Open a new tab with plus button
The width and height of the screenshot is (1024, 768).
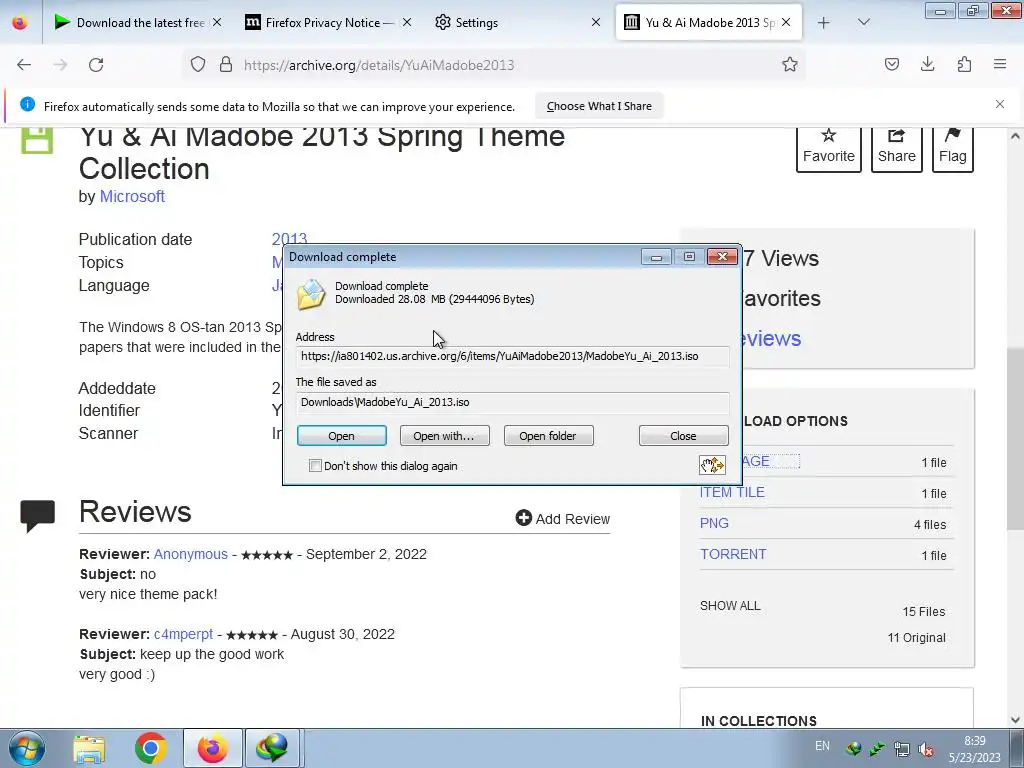click(x=824, y=23)
